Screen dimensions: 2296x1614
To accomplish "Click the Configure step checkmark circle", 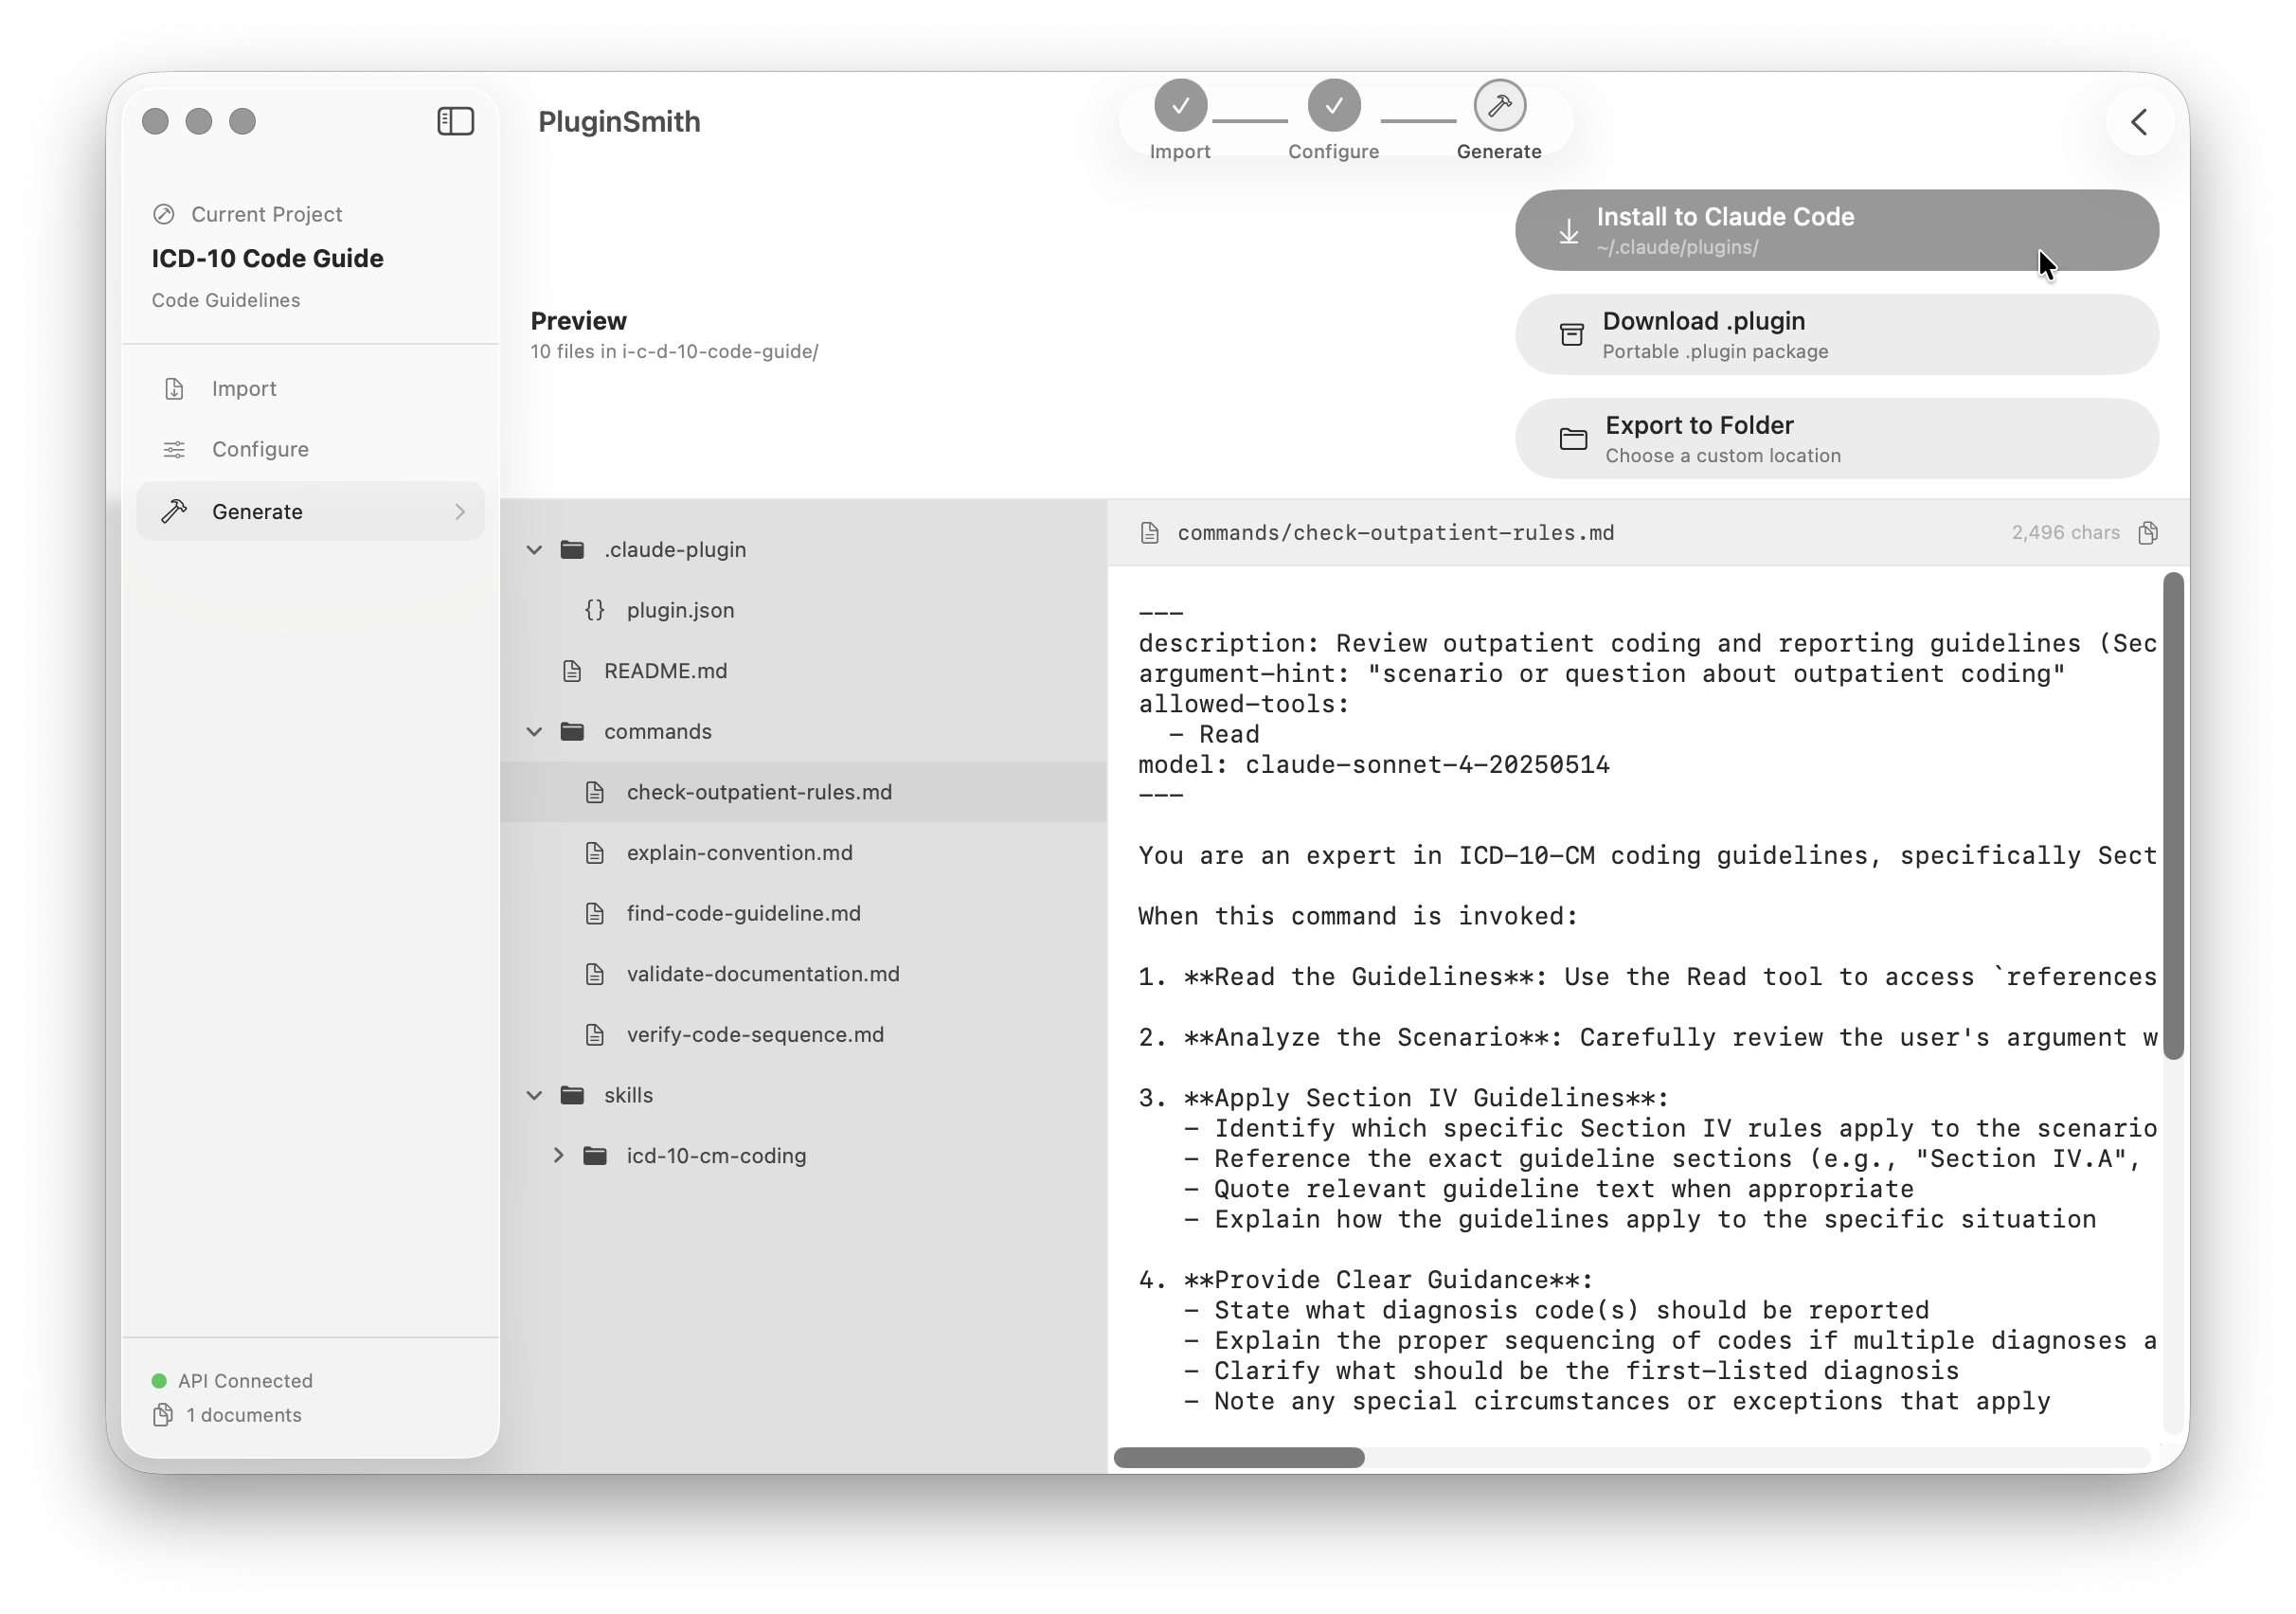I will pos(1334,104).
